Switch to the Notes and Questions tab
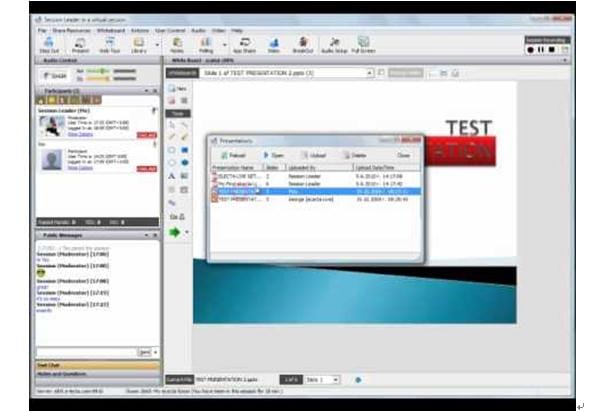The image size is (600, 411). [98, 374]
